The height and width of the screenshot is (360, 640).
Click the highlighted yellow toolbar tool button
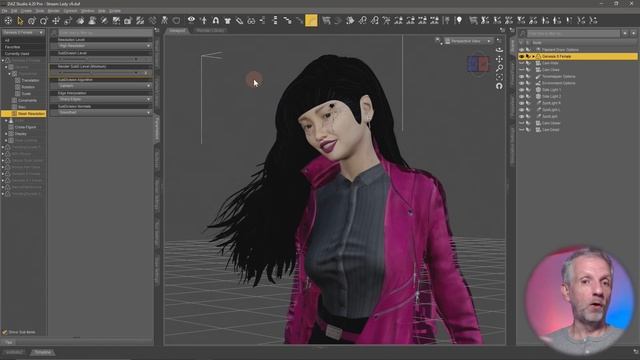(x=311, y=20)
